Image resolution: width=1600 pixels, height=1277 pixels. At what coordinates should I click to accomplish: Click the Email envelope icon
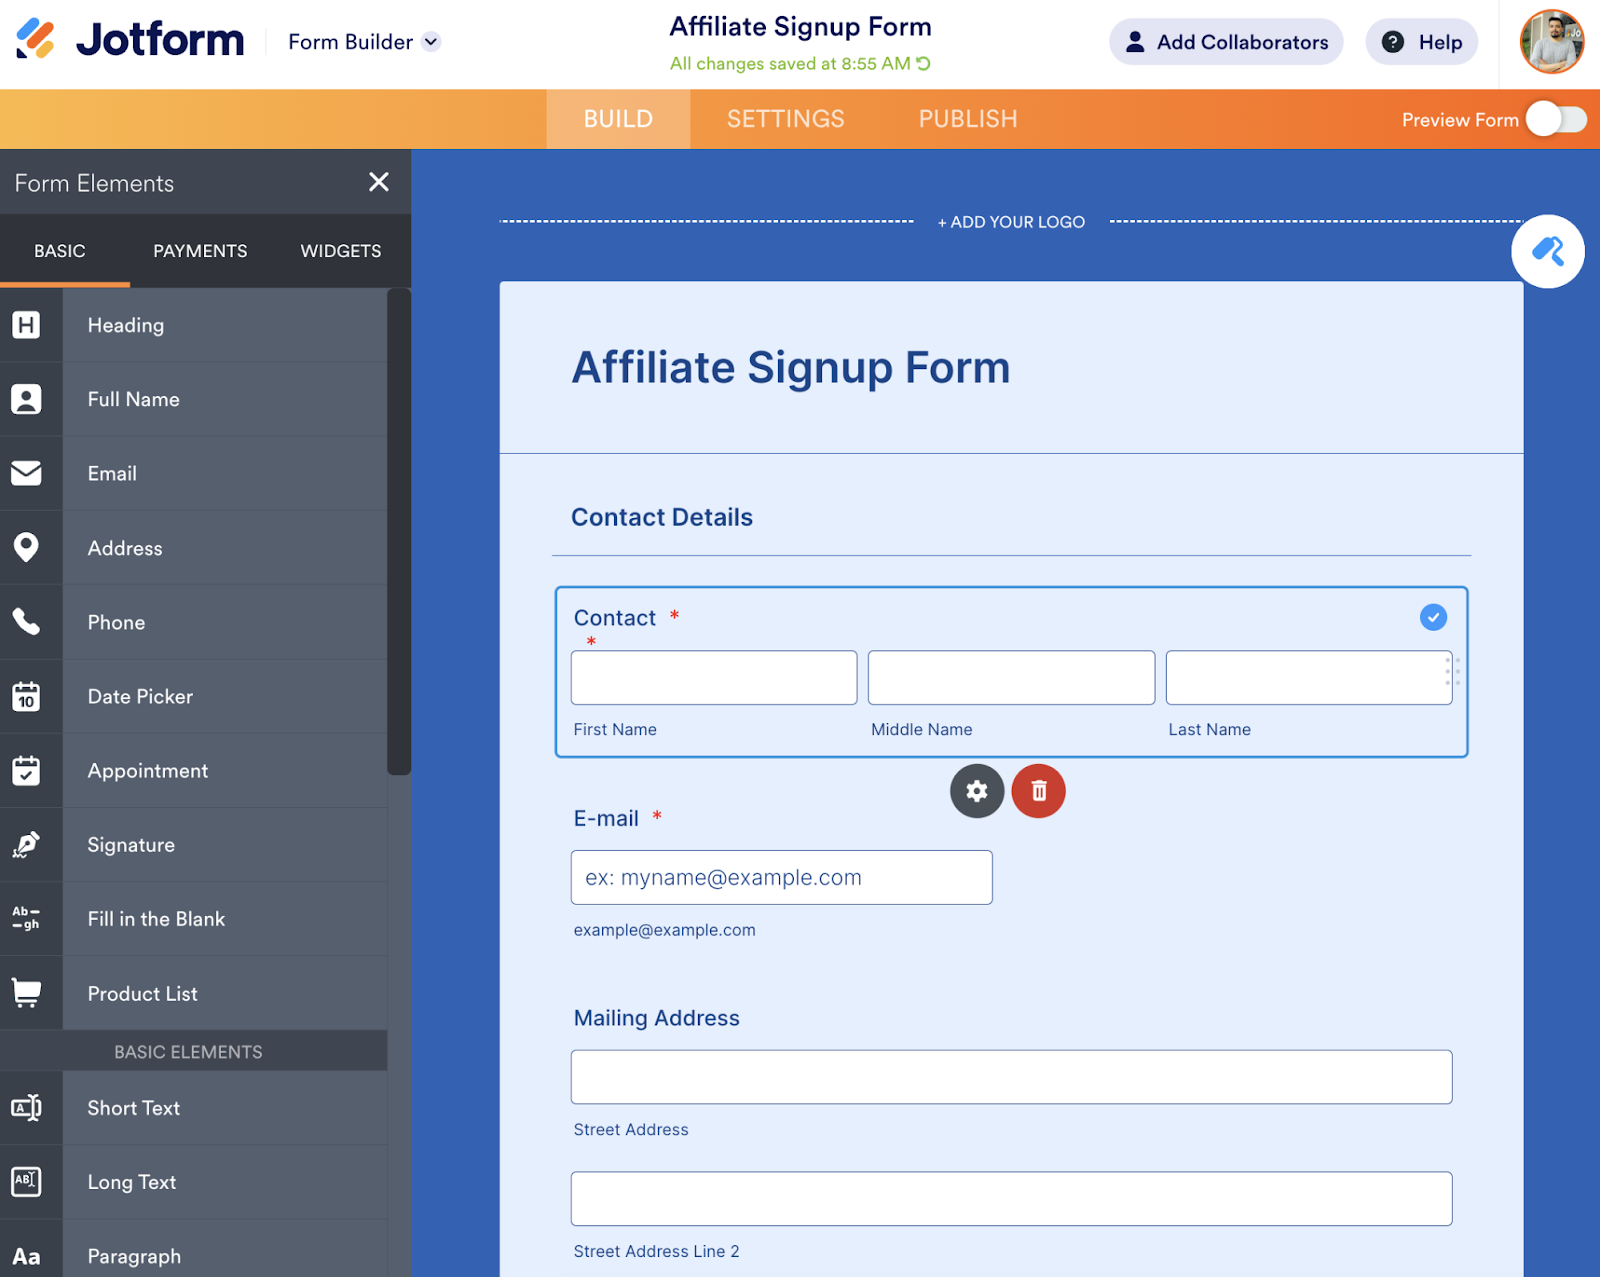(x=27, y=473)
